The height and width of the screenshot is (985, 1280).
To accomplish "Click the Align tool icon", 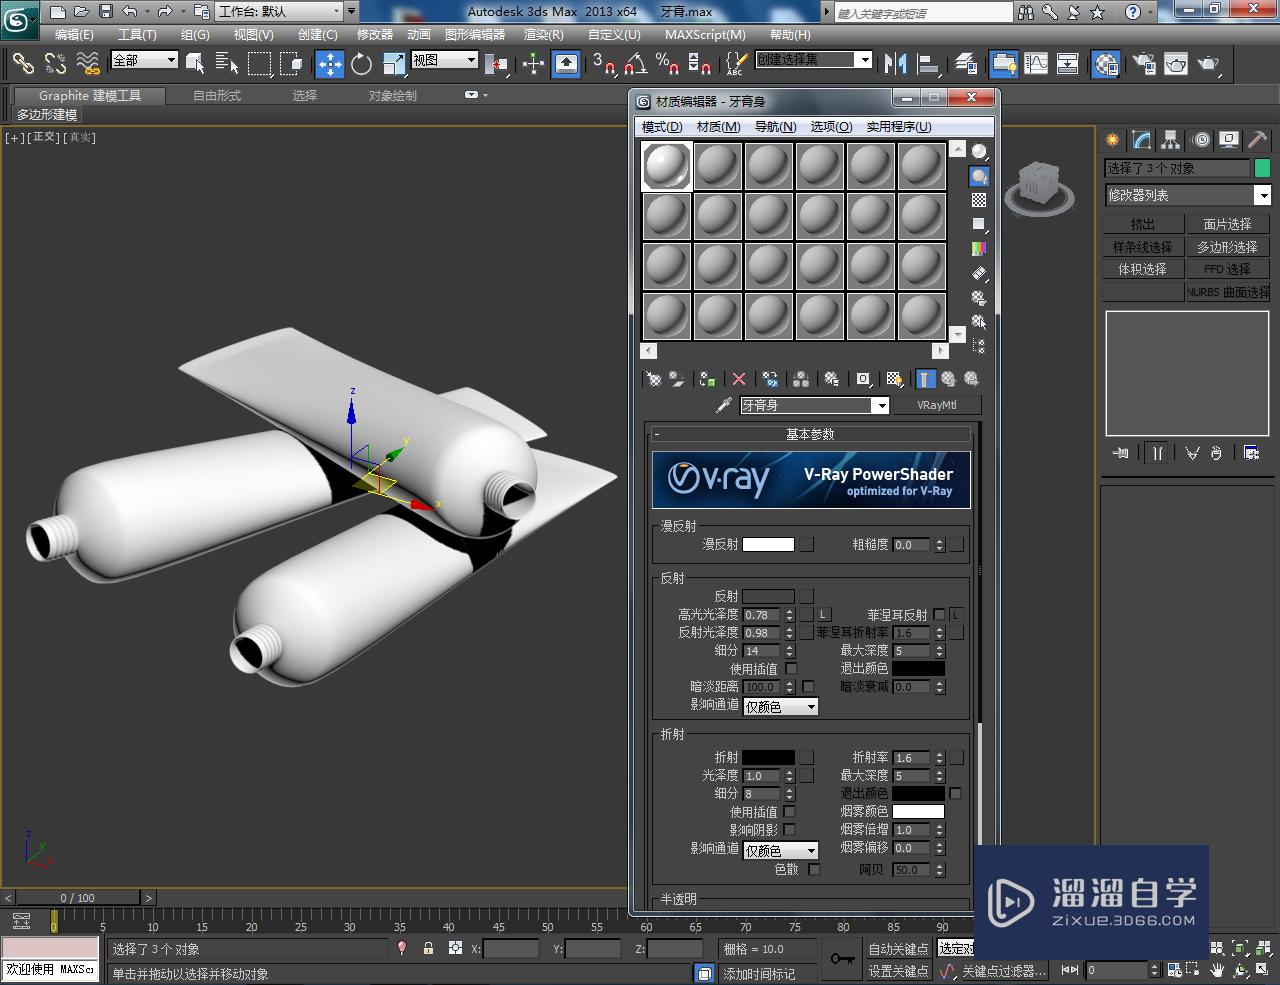I will (x=928, y=64).
